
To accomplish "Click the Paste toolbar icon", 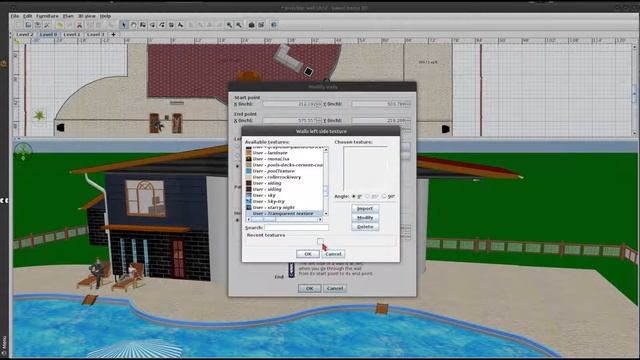I will [x=99, y=25].
